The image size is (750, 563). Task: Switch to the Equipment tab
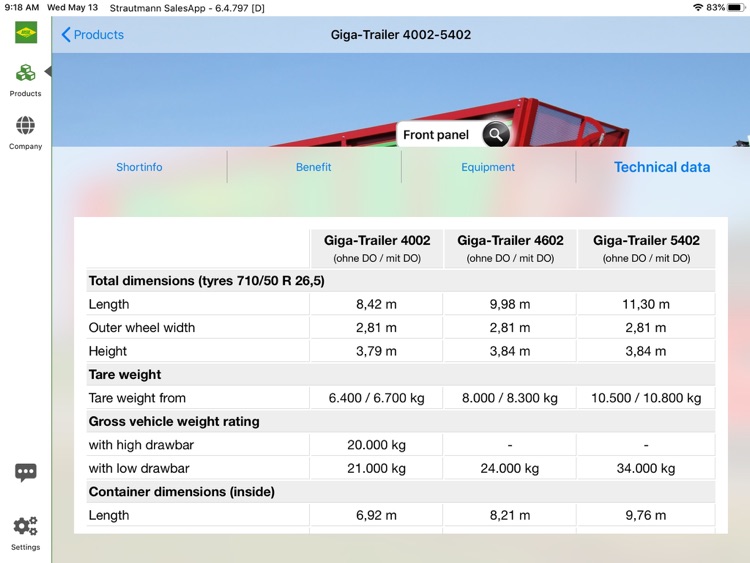(x=488, y=167)
